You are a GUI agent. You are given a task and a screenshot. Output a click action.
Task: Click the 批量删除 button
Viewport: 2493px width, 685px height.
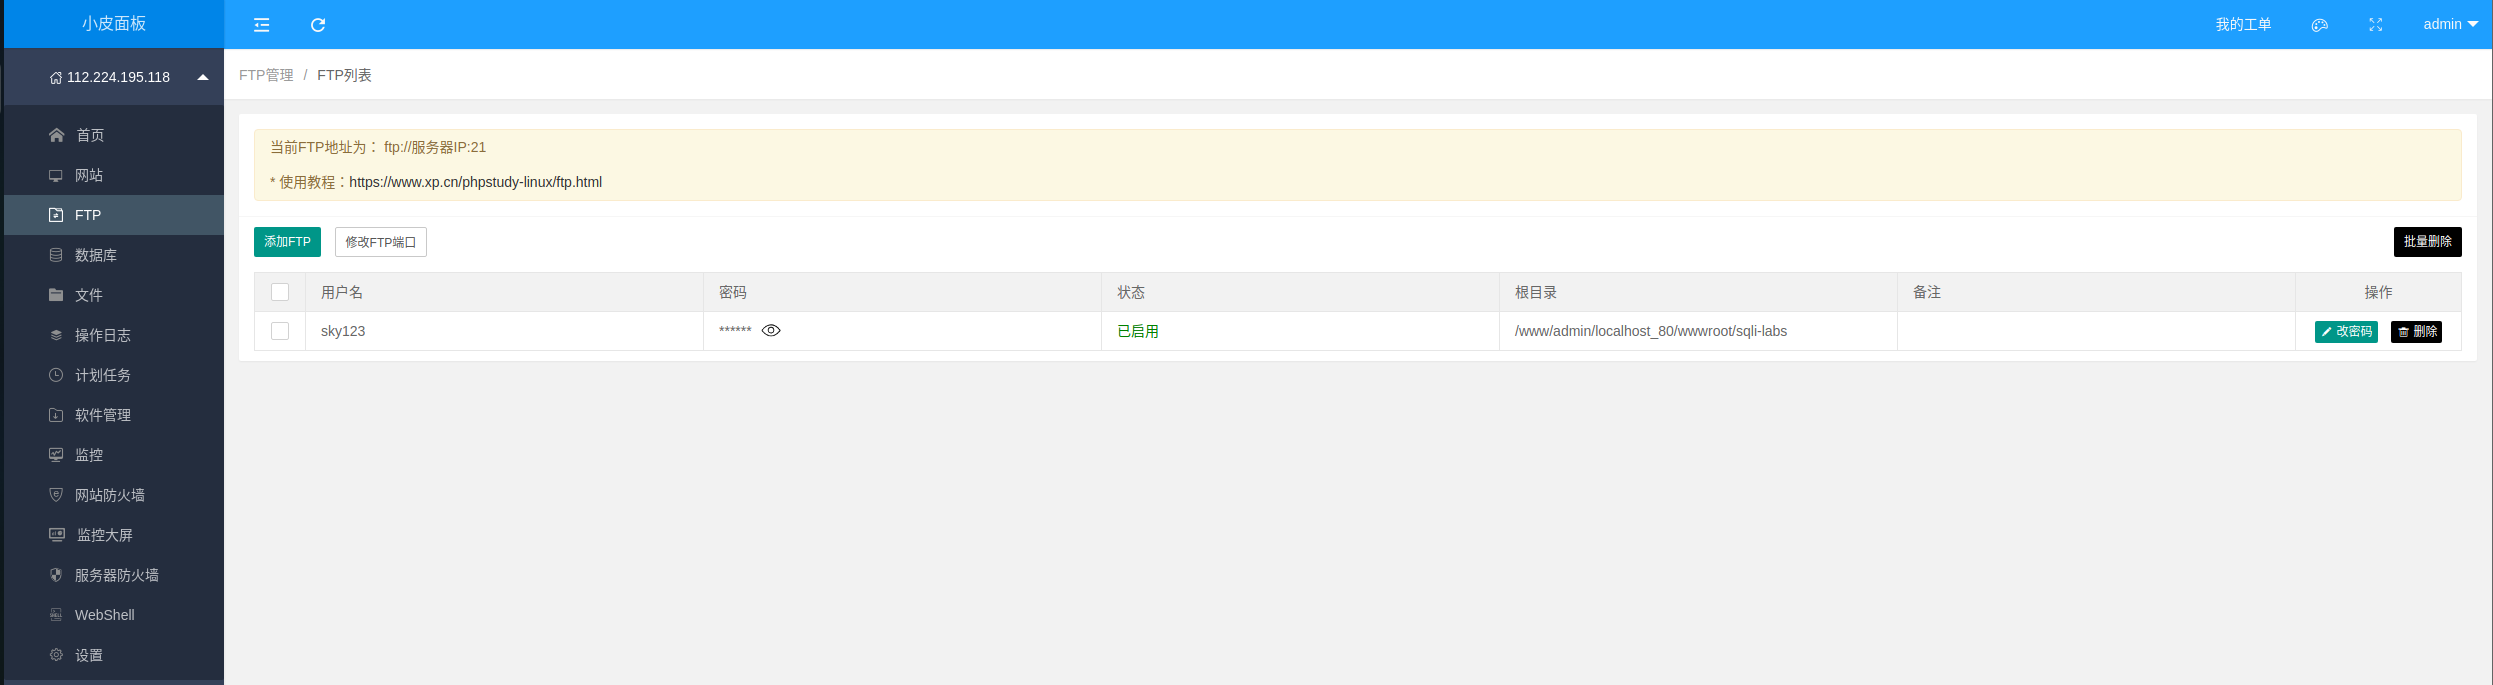2427,242
